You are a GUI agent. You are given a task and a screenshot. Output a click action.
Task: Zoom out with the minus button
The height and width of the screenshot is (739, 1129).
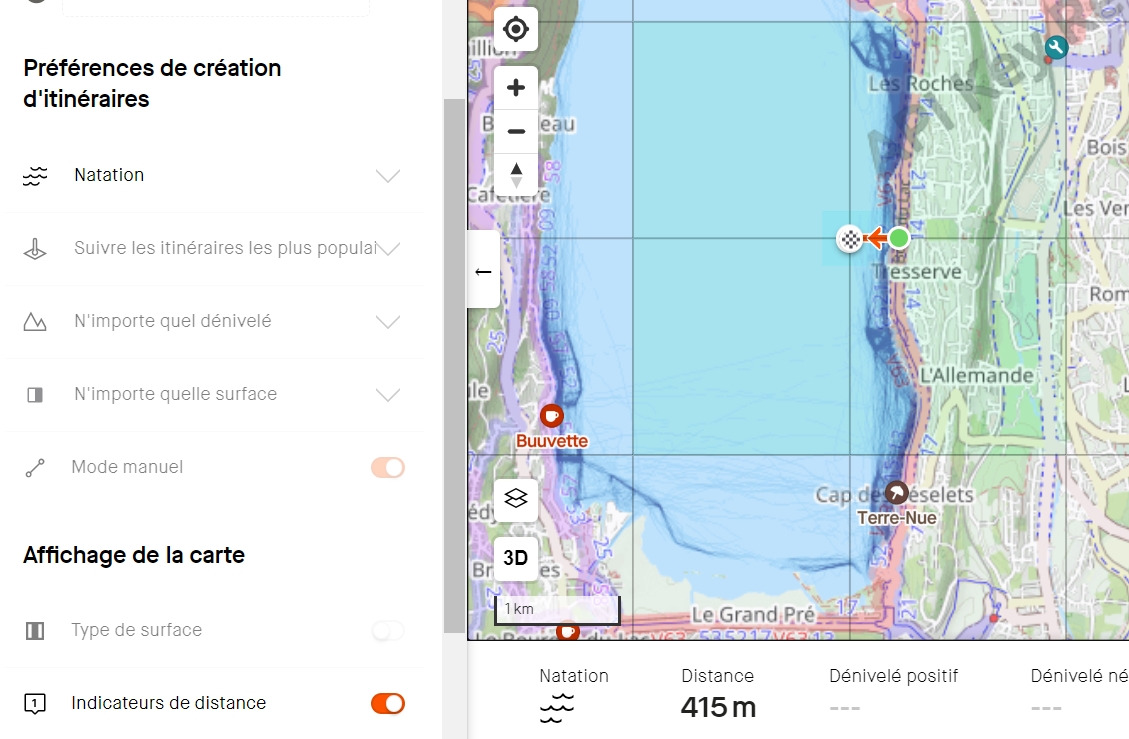coord(516,131)
